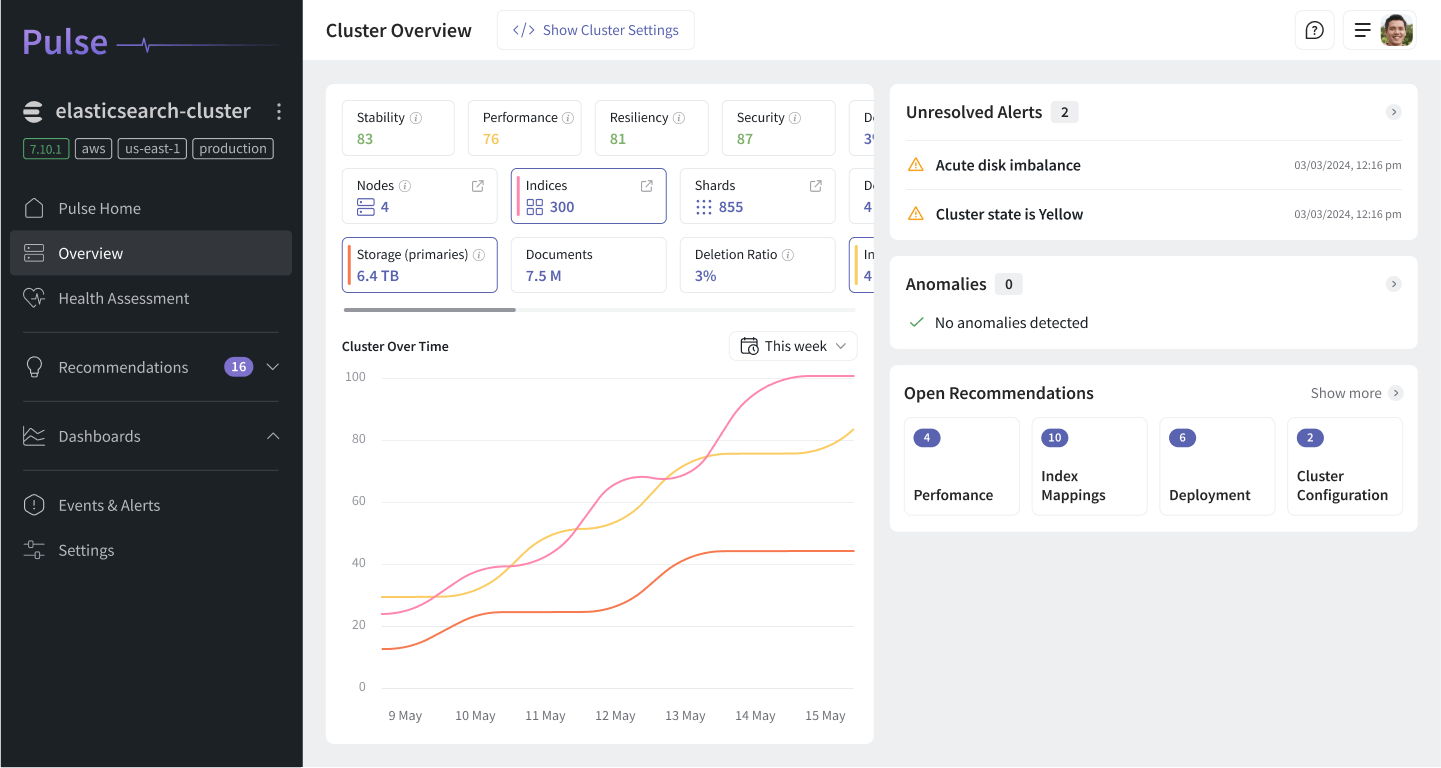Image resolution: width=1441 pixels, height=768 pixels.
Task: Open Recommendations menu item
Action: (x=151, y=367)
